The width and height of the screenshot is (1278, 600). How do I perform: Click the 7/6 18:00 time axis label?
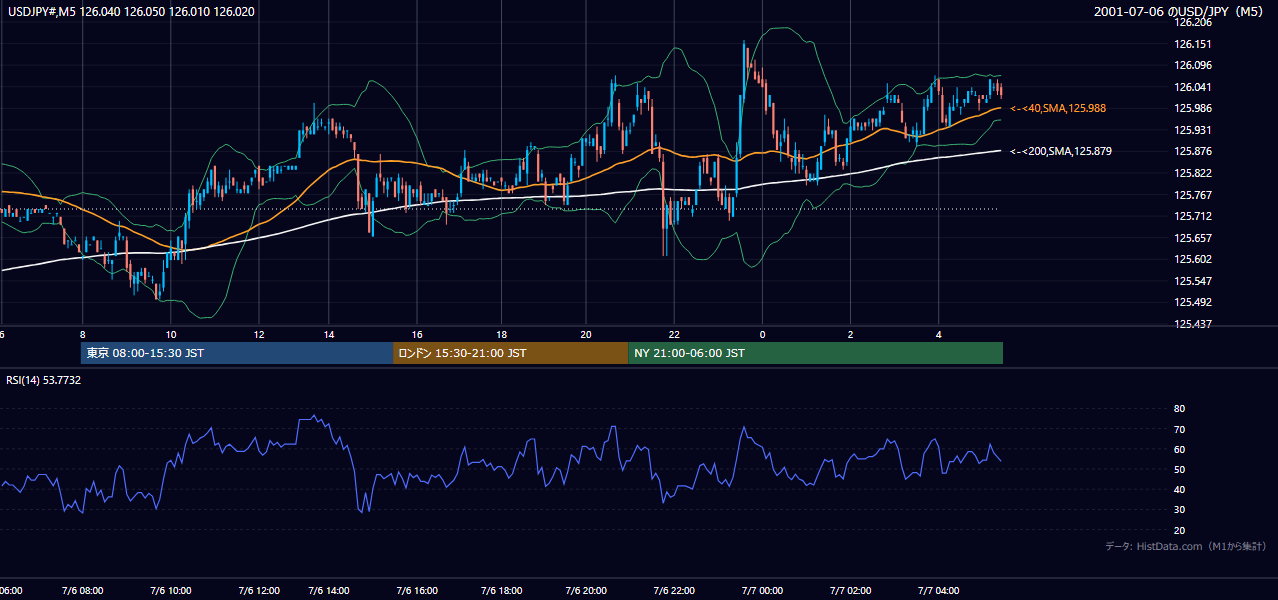point(503,591)
